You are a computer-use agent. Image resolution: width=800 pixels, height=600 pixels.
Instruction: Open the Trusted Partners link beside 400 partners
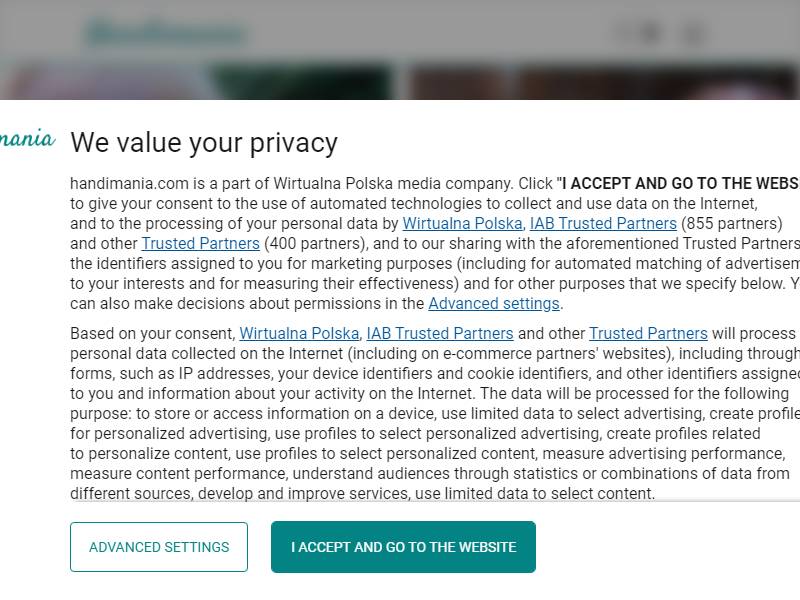click(x=201, y=243)
